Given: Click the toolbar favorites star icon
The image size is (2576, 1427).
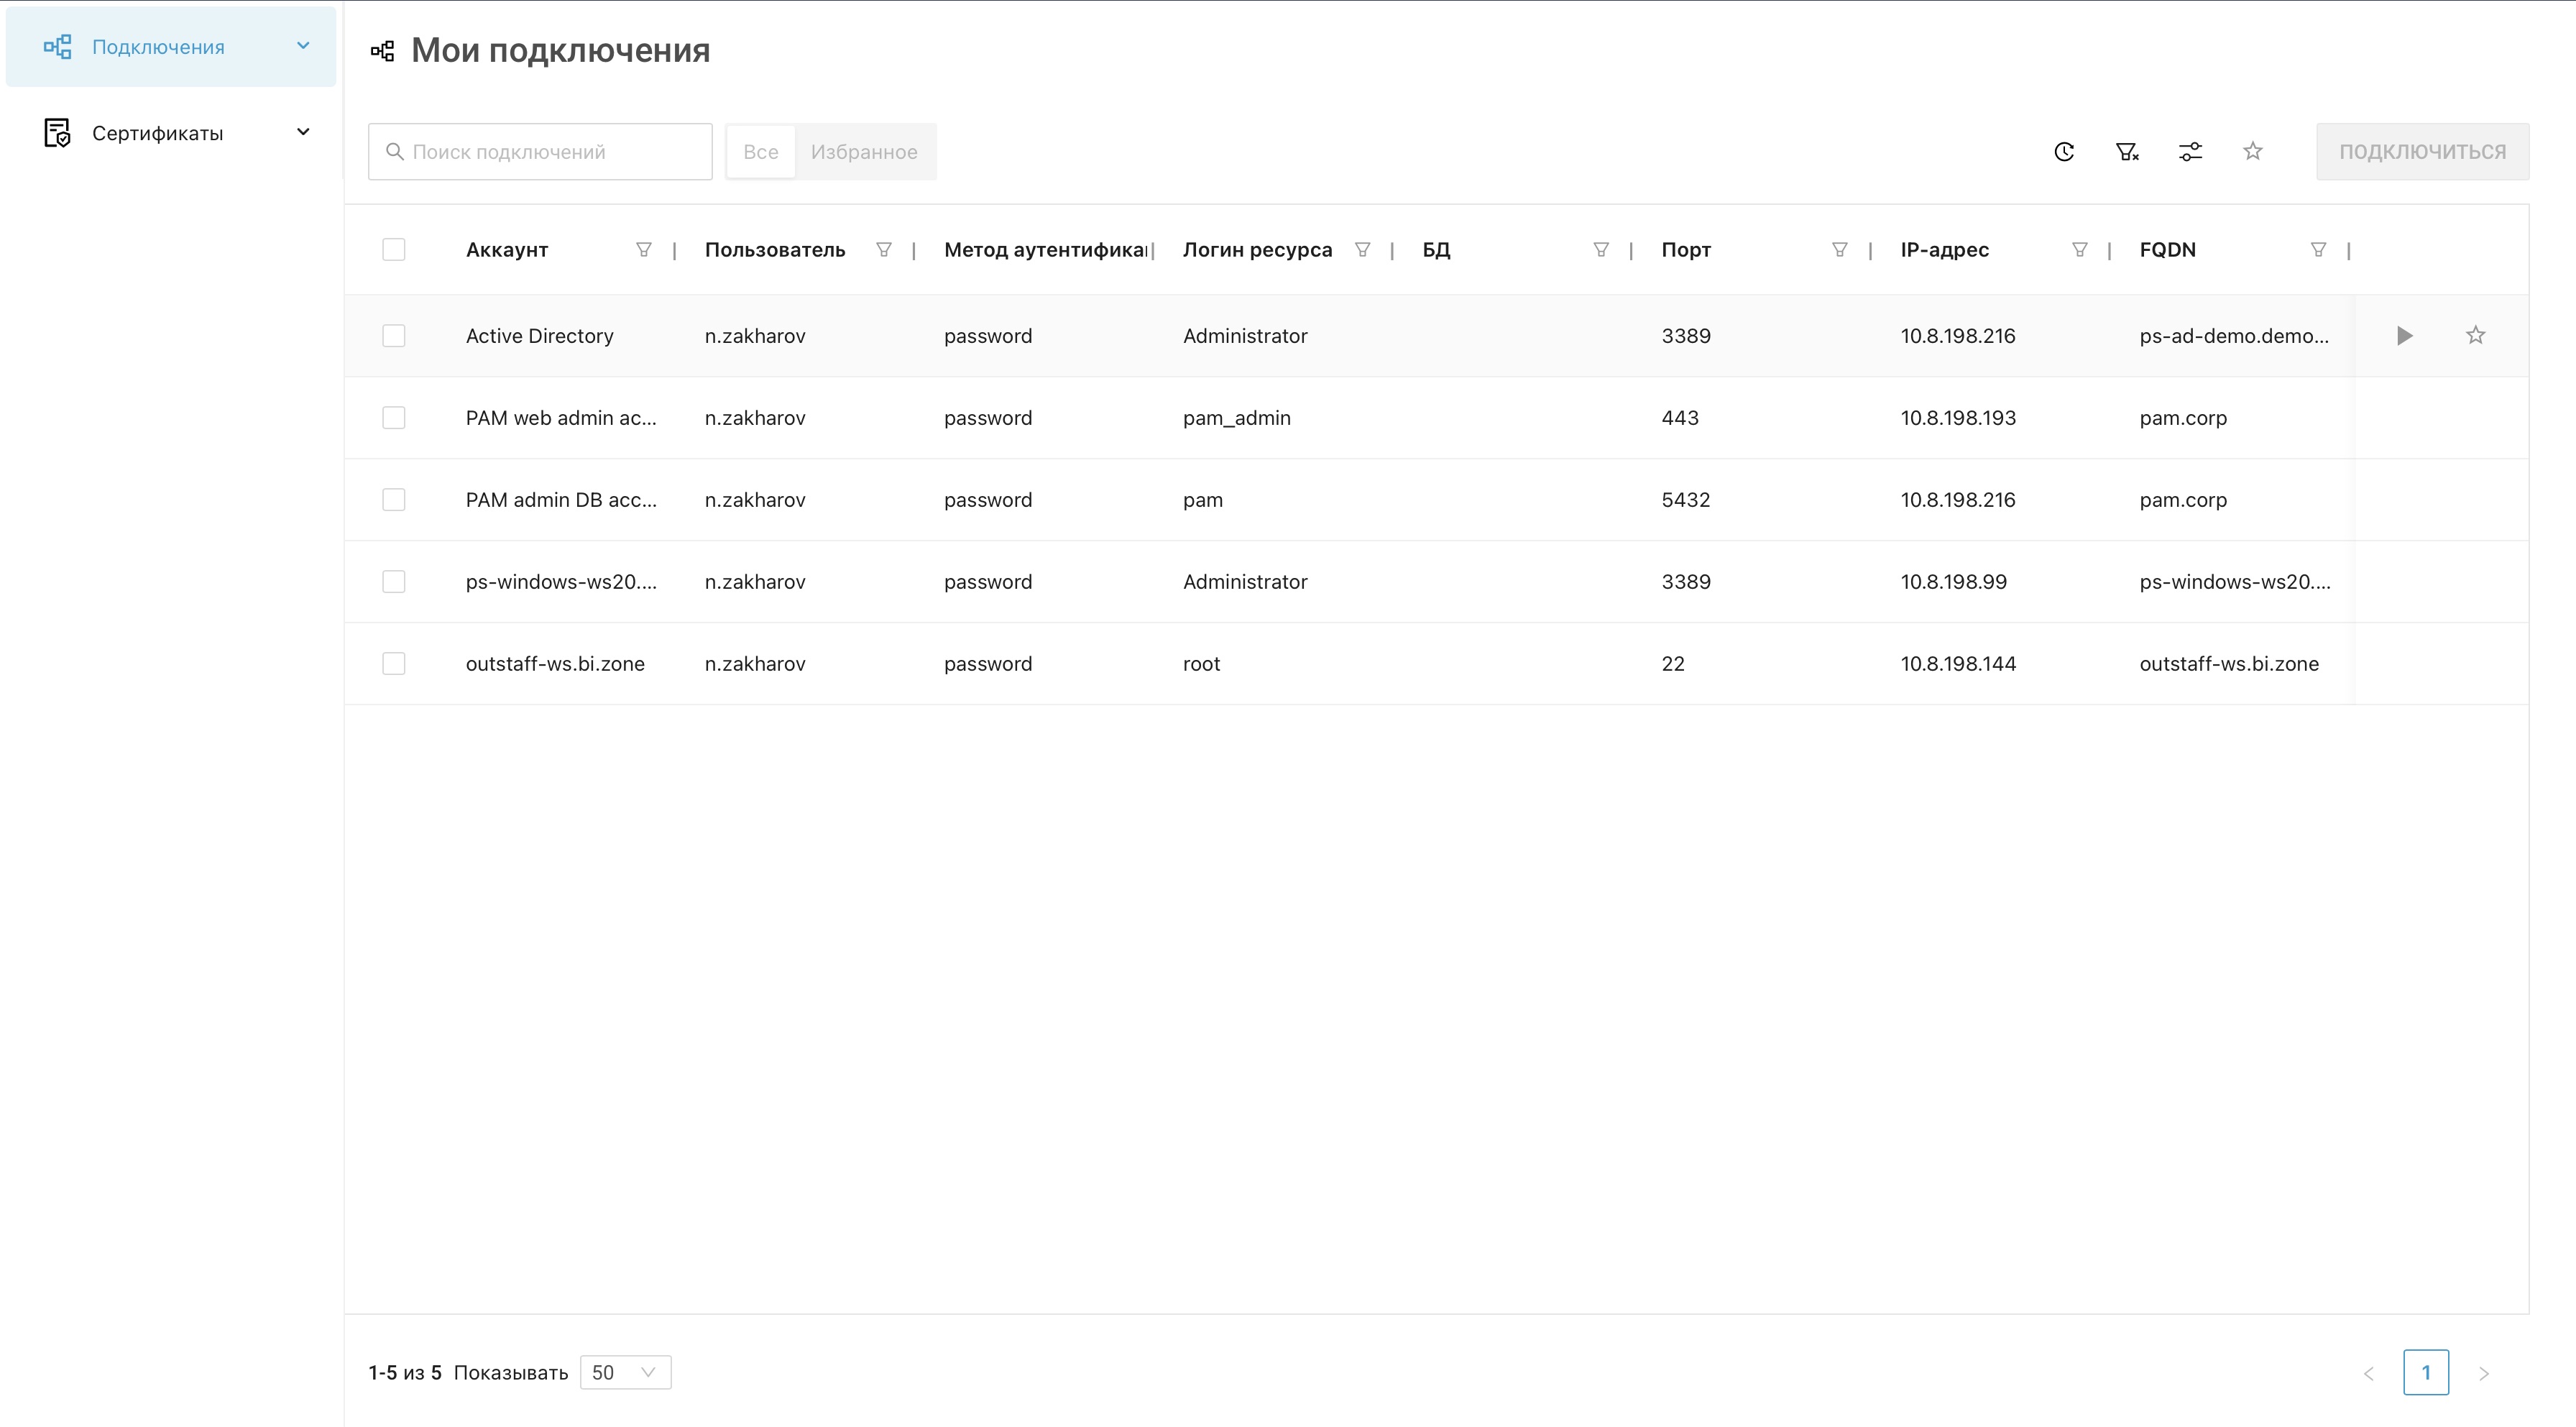Looking at the screenshot, I should pos(2252,151).
